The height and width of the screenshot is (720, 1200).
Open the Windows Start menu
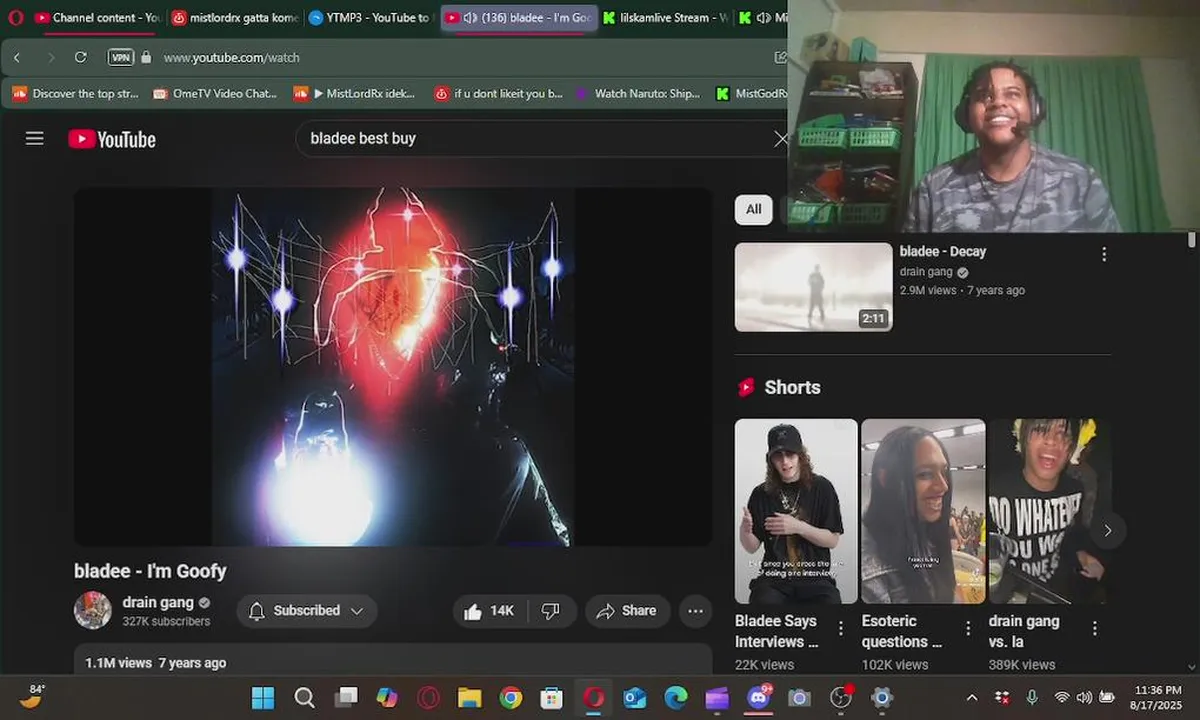(263, 698)
